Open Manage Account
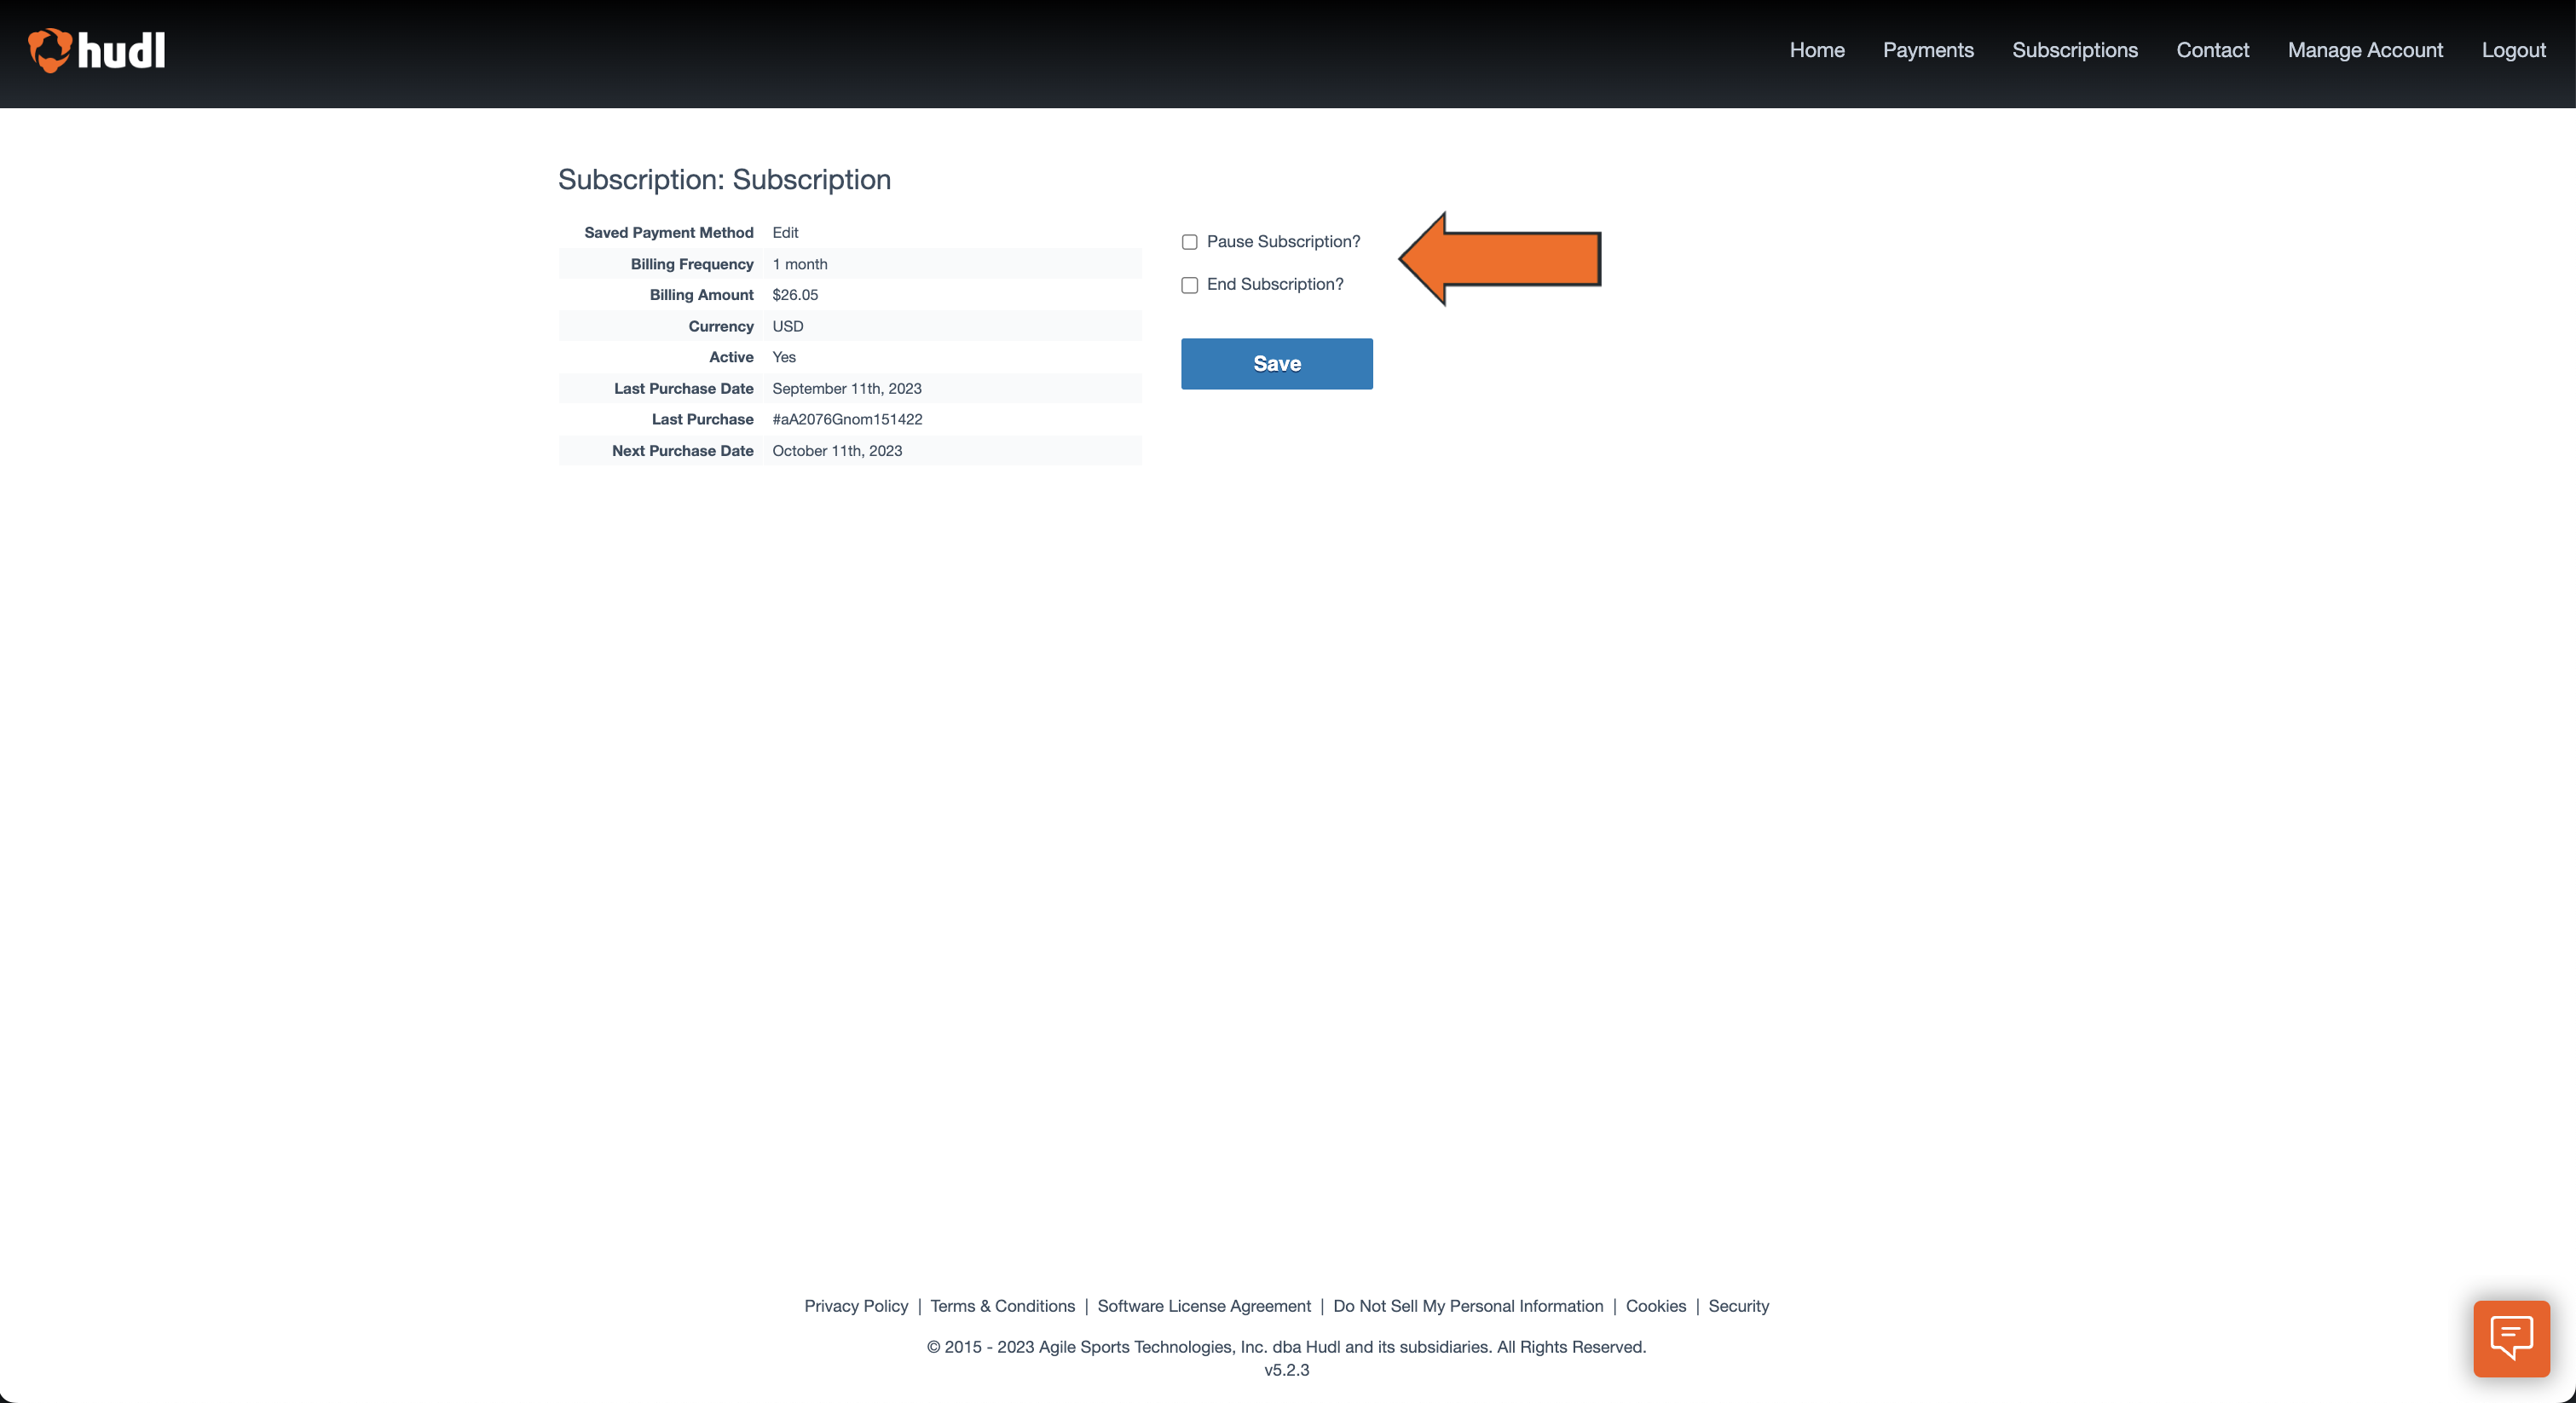The height and width of the screenshot is (1403, 2576). [2366, 50]
